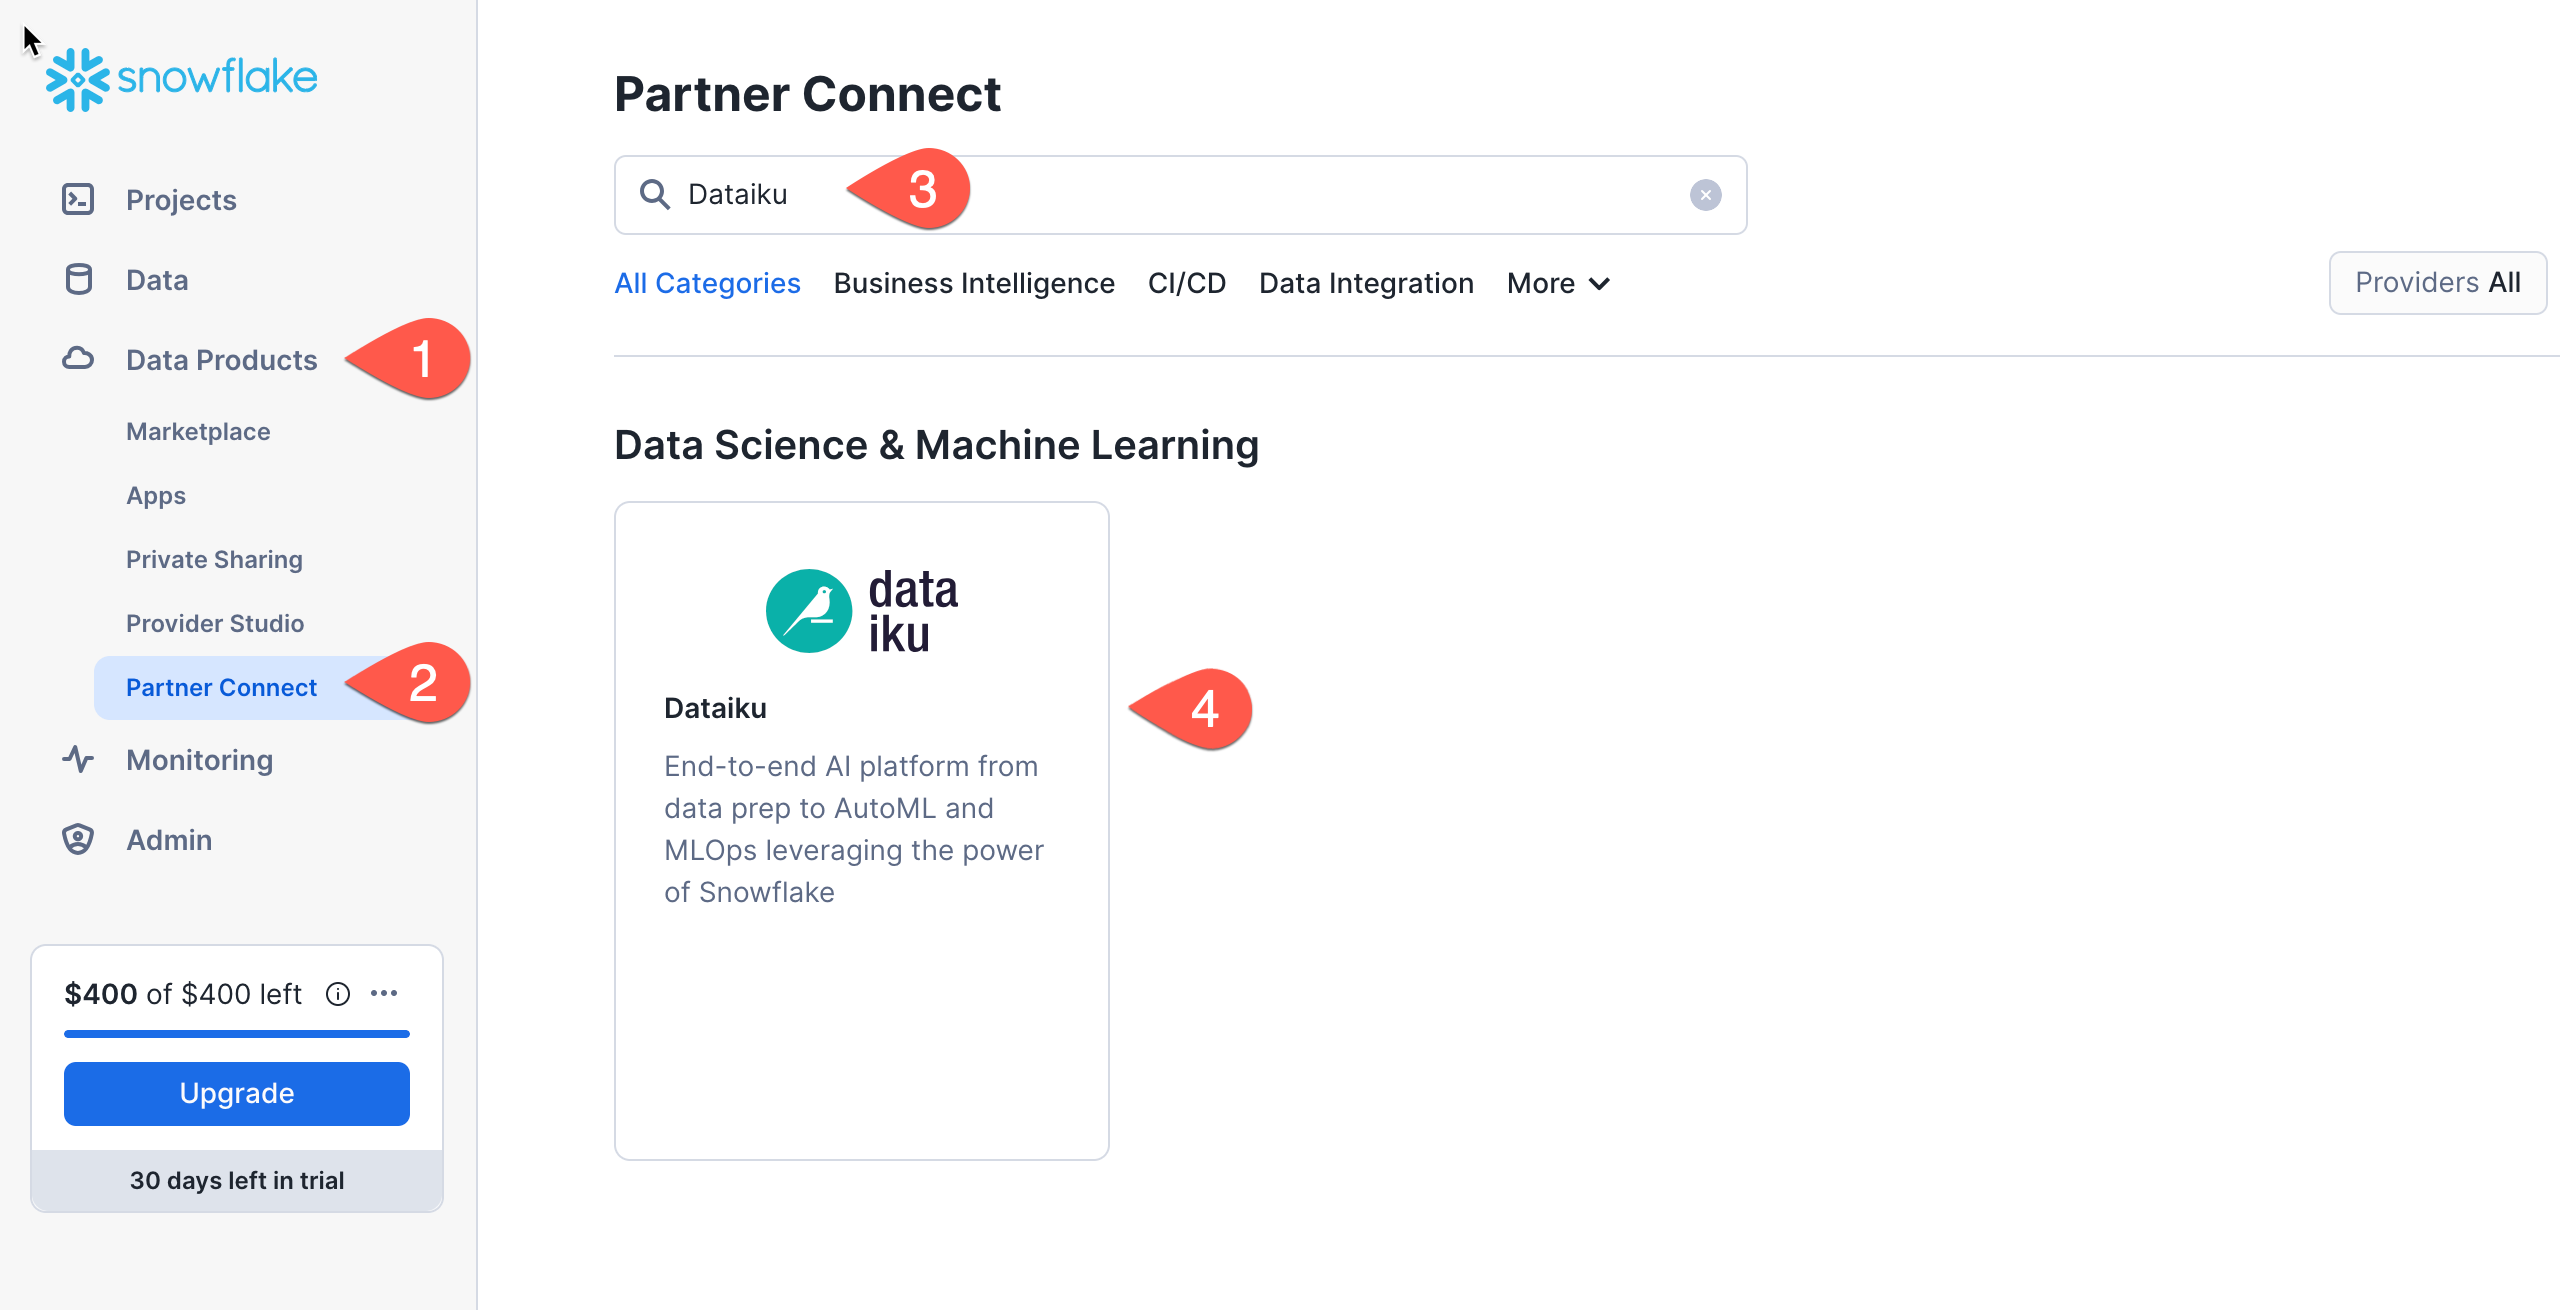Click the credit info icon
Image resolution: width=2560 pixels, height=1310 pixels.
(338, 994)
